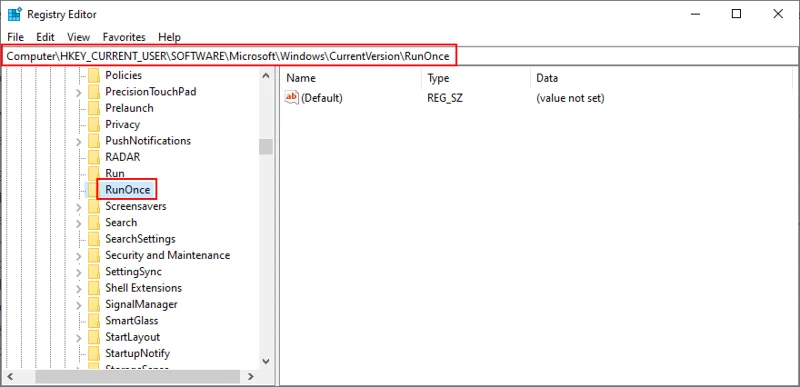The width and height of the screenshot is (800, 387).
Task: Select the Run key label
Action: coord(115,173)
